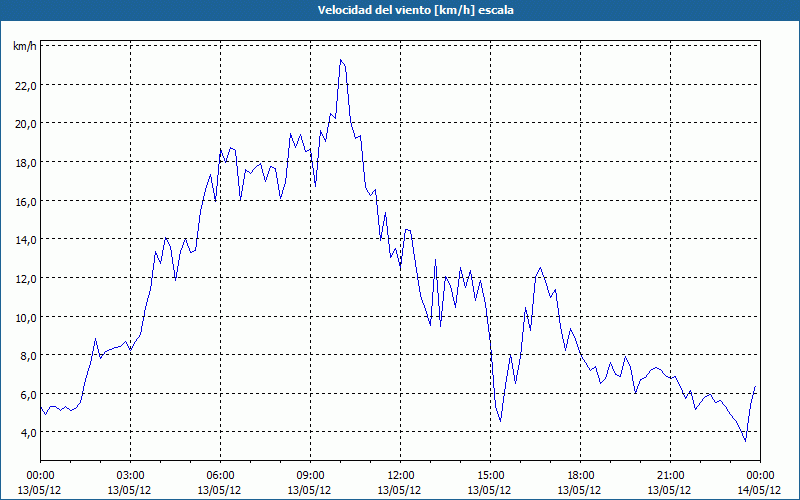Click the '03:00' time label
Image resolution: width=800 pixels, height=500 pixels.
[130, 476]
